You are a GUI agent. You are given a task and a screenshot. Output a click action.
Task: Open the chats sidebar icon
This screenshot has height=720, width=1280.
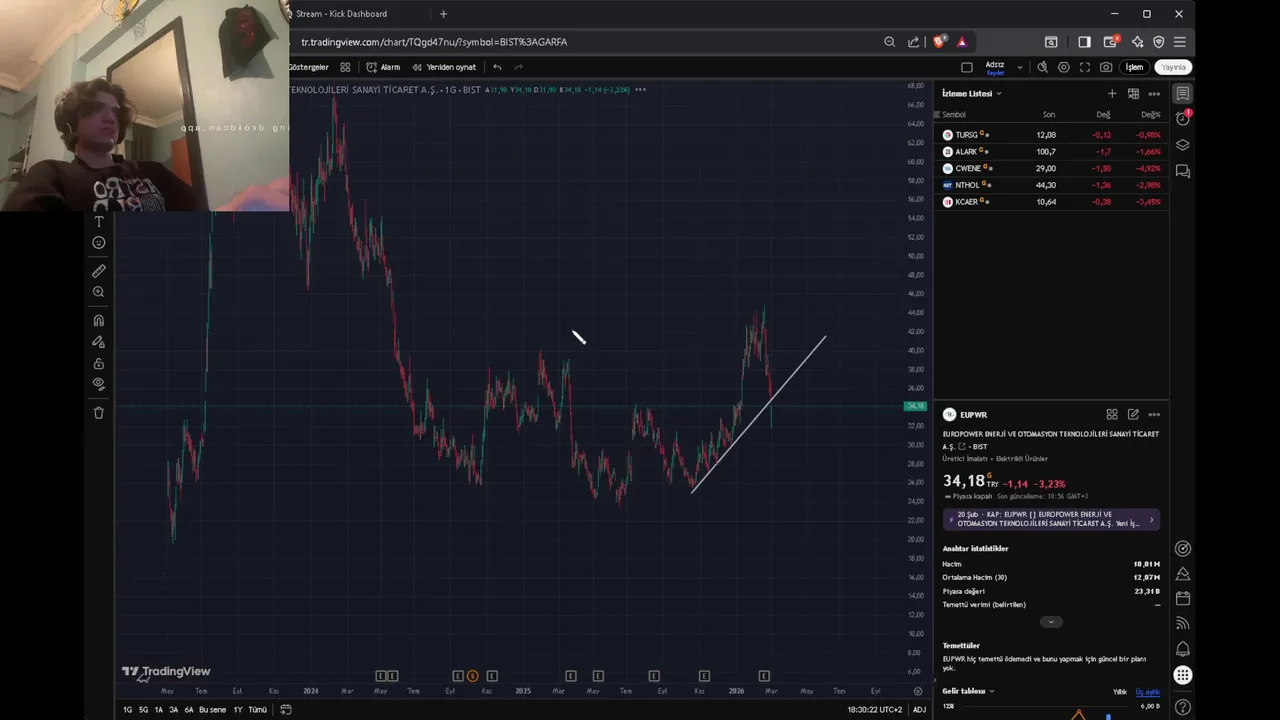point(1182,171)
